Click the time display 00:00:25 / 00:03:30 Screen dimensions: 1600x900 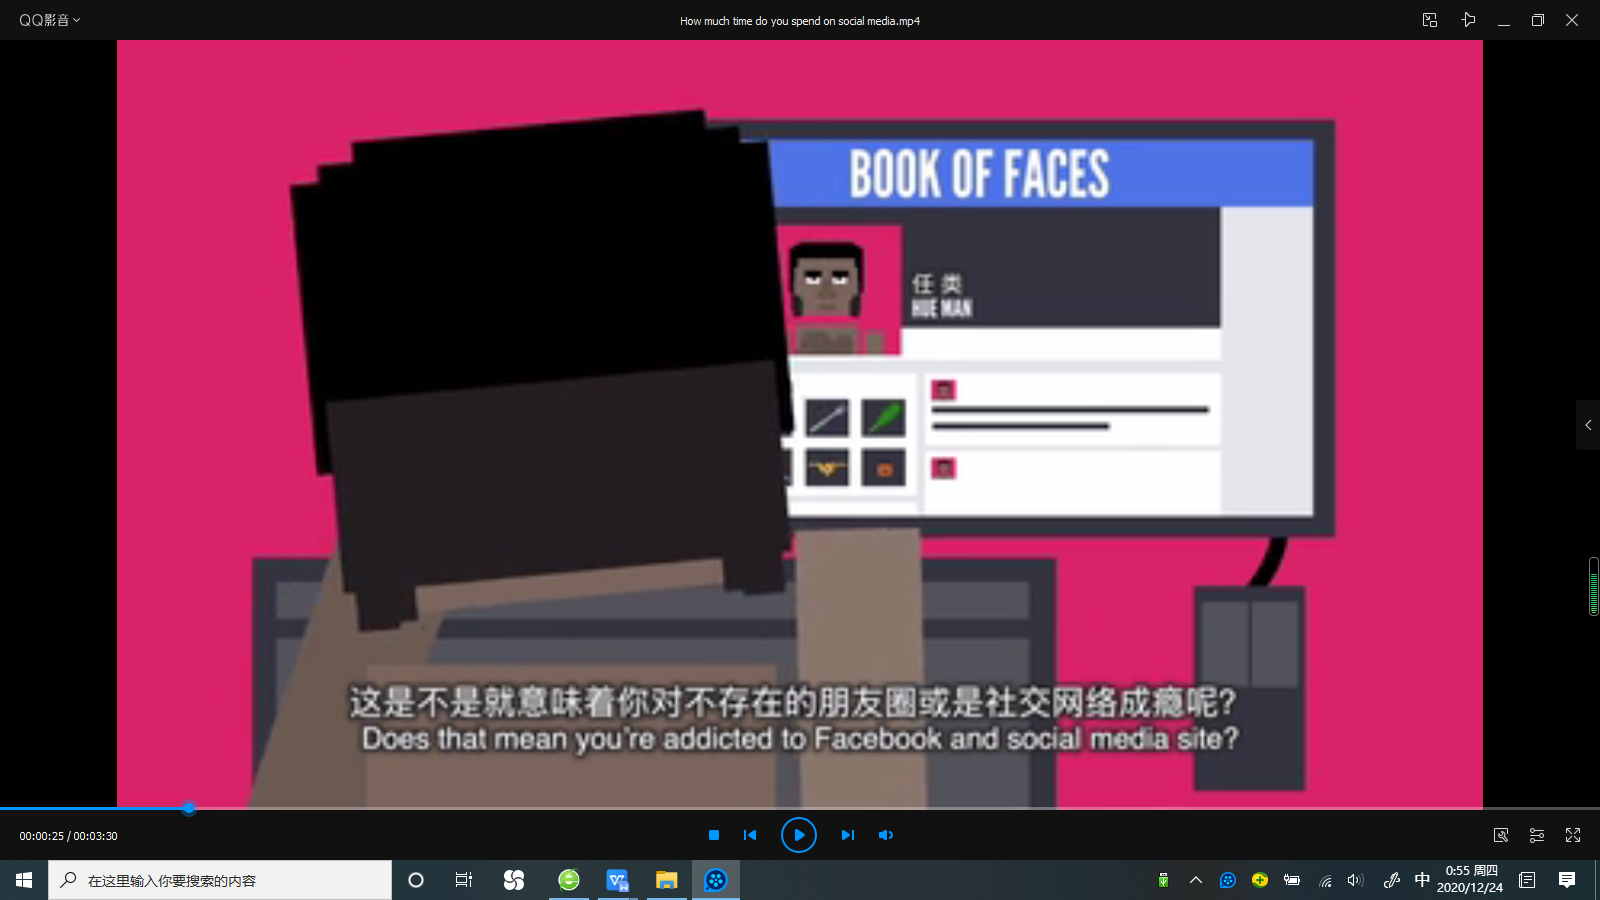[68, 836]
